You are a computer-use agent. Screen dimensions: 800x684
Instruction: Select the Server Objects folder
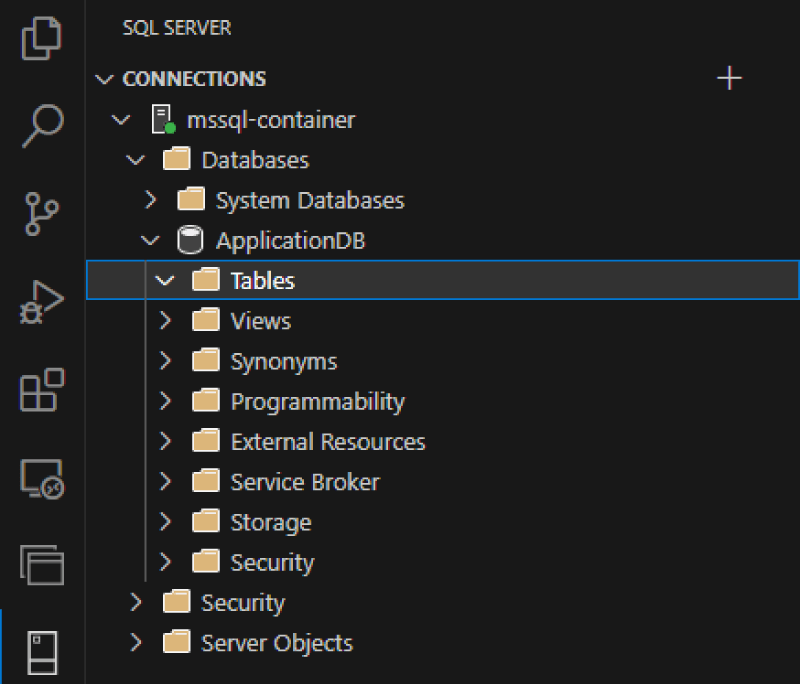pyautogui.click(x=277, y=643)
